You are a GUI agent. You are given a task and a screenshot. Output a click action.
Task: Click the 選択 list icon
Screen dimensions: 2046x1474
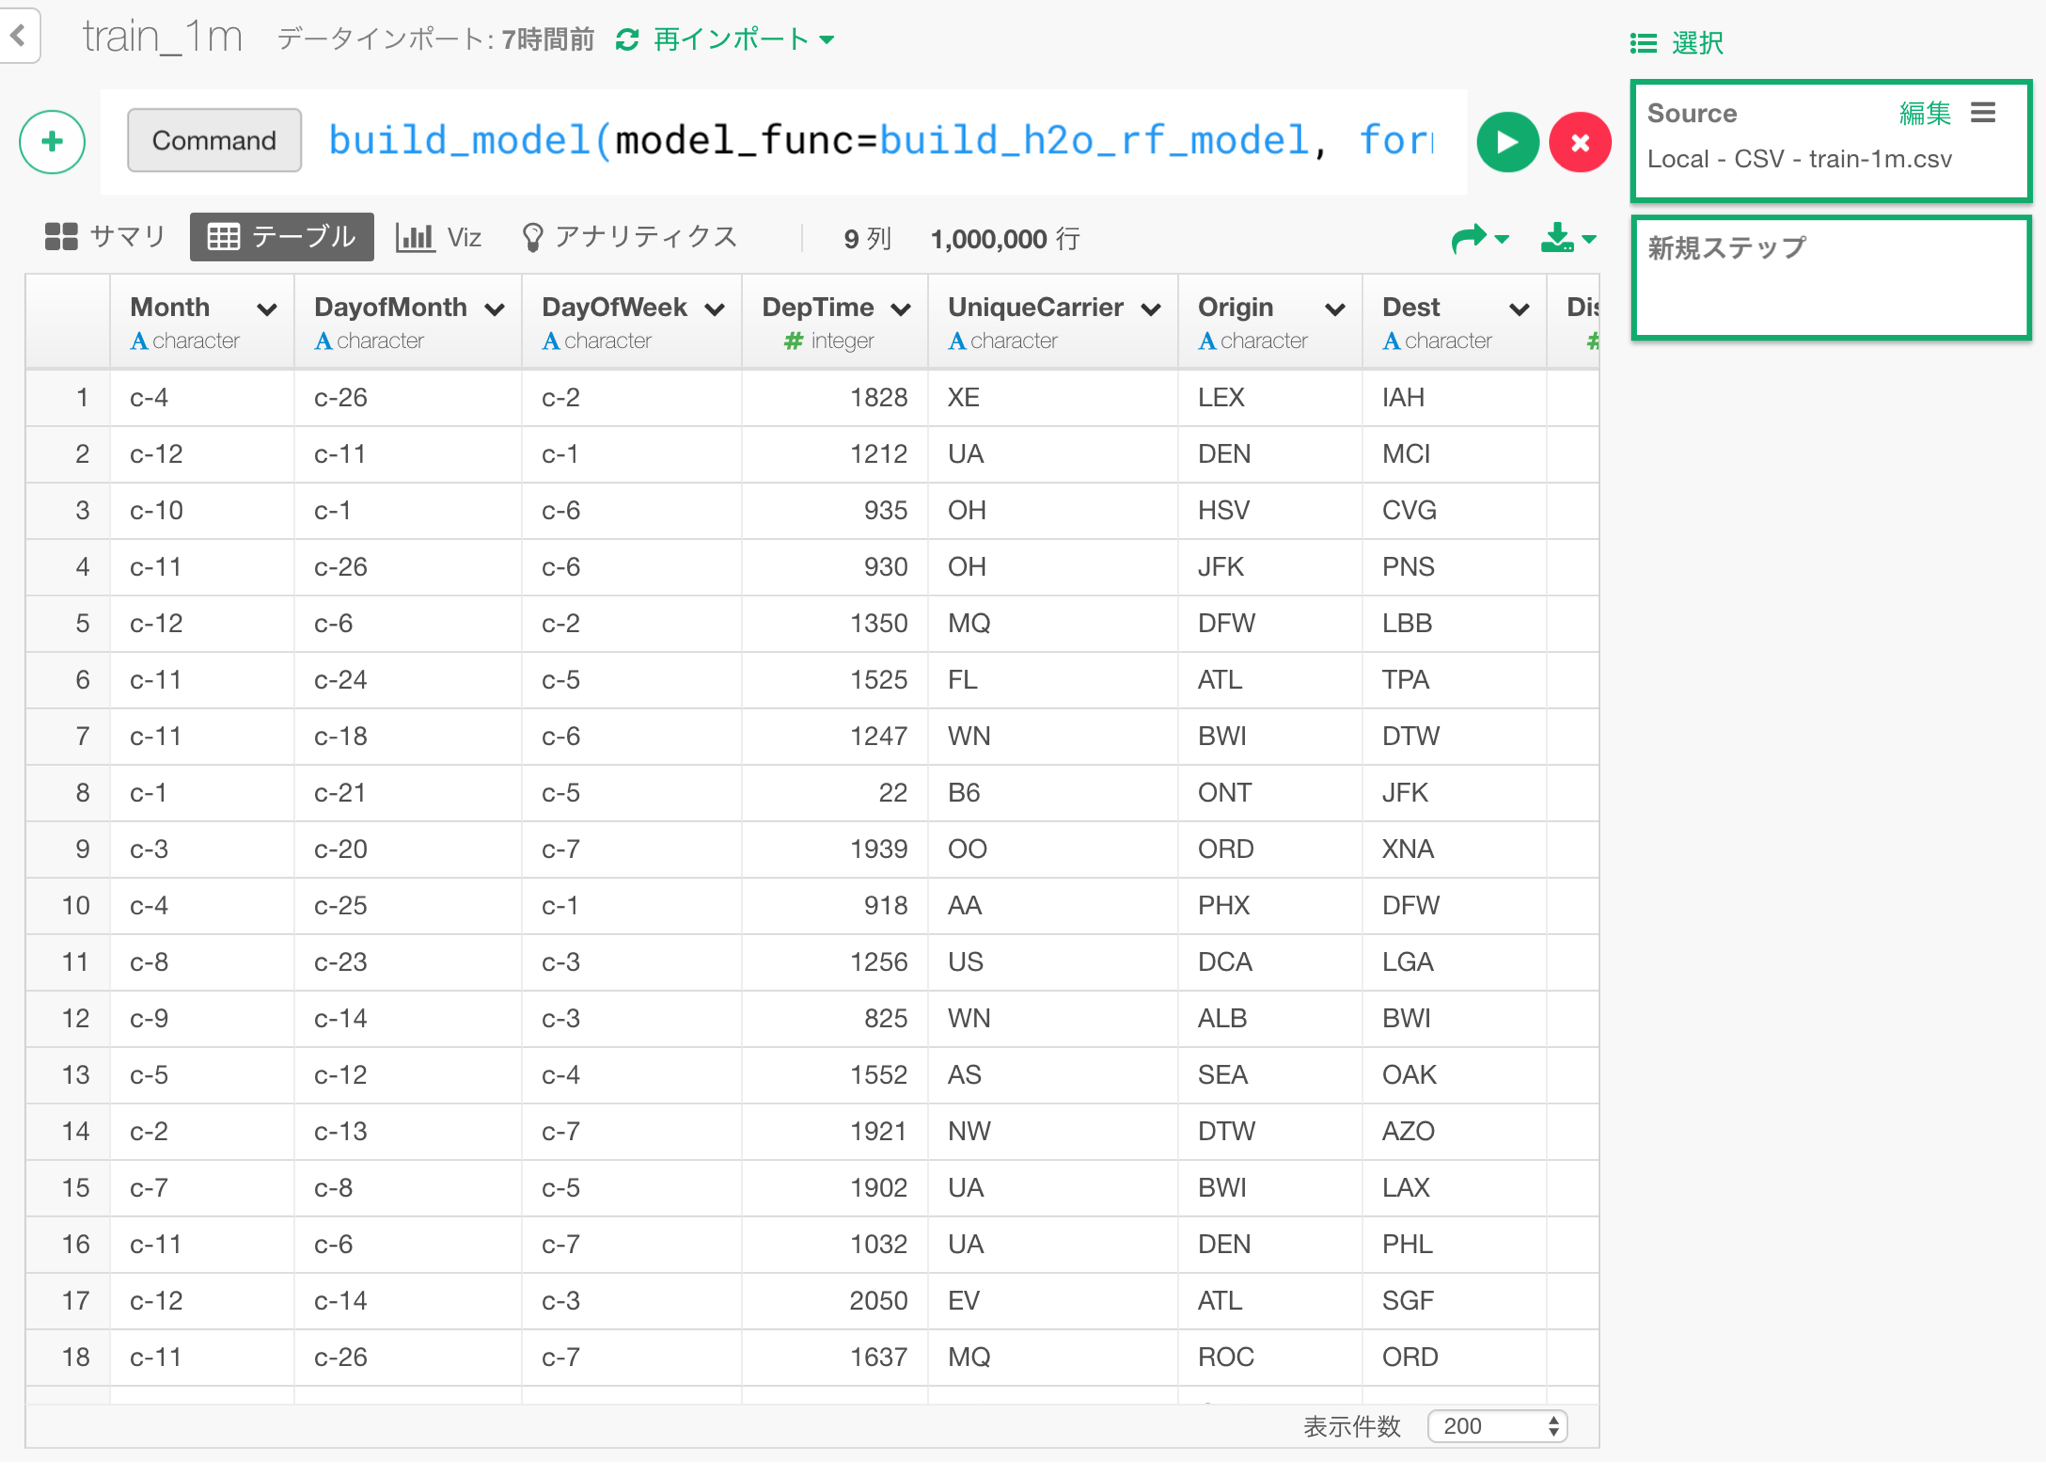1643,43
